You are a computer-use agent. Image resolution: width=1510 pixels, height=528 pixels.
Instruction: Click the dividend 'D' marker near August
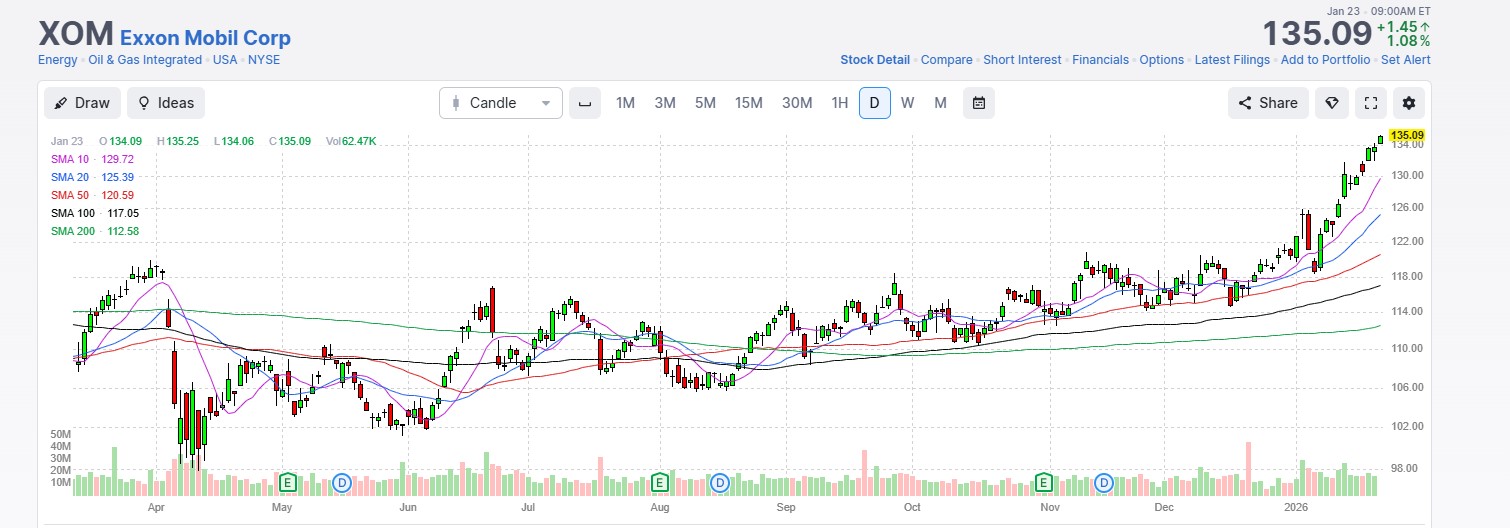(x=719, y=483)
